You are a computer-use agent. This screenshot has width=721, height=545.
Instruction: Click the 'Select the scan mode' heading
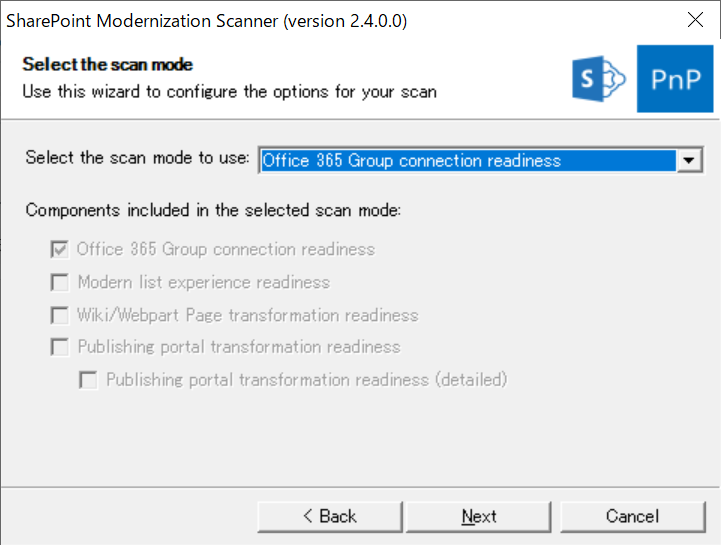pos(108,65)
